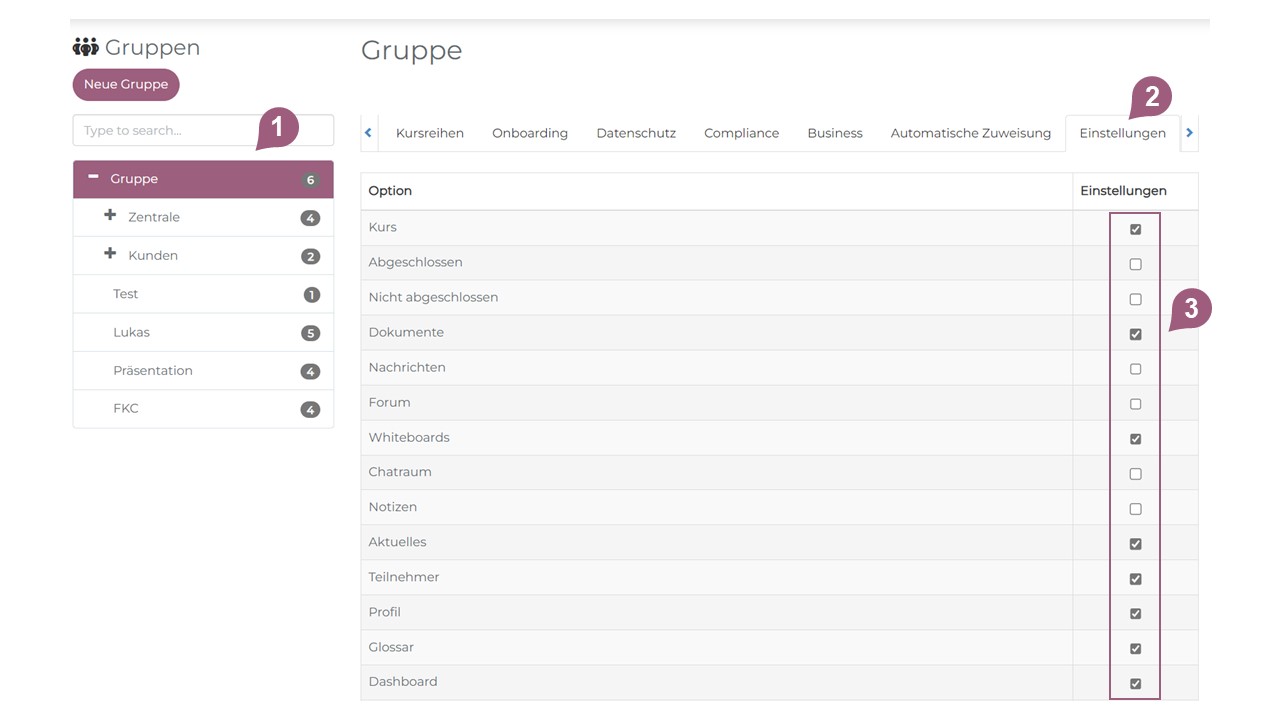Enable the Abgeschlossen checkbox
The width and height of the screenshot is (1280, 720).
coord(1135,264)
